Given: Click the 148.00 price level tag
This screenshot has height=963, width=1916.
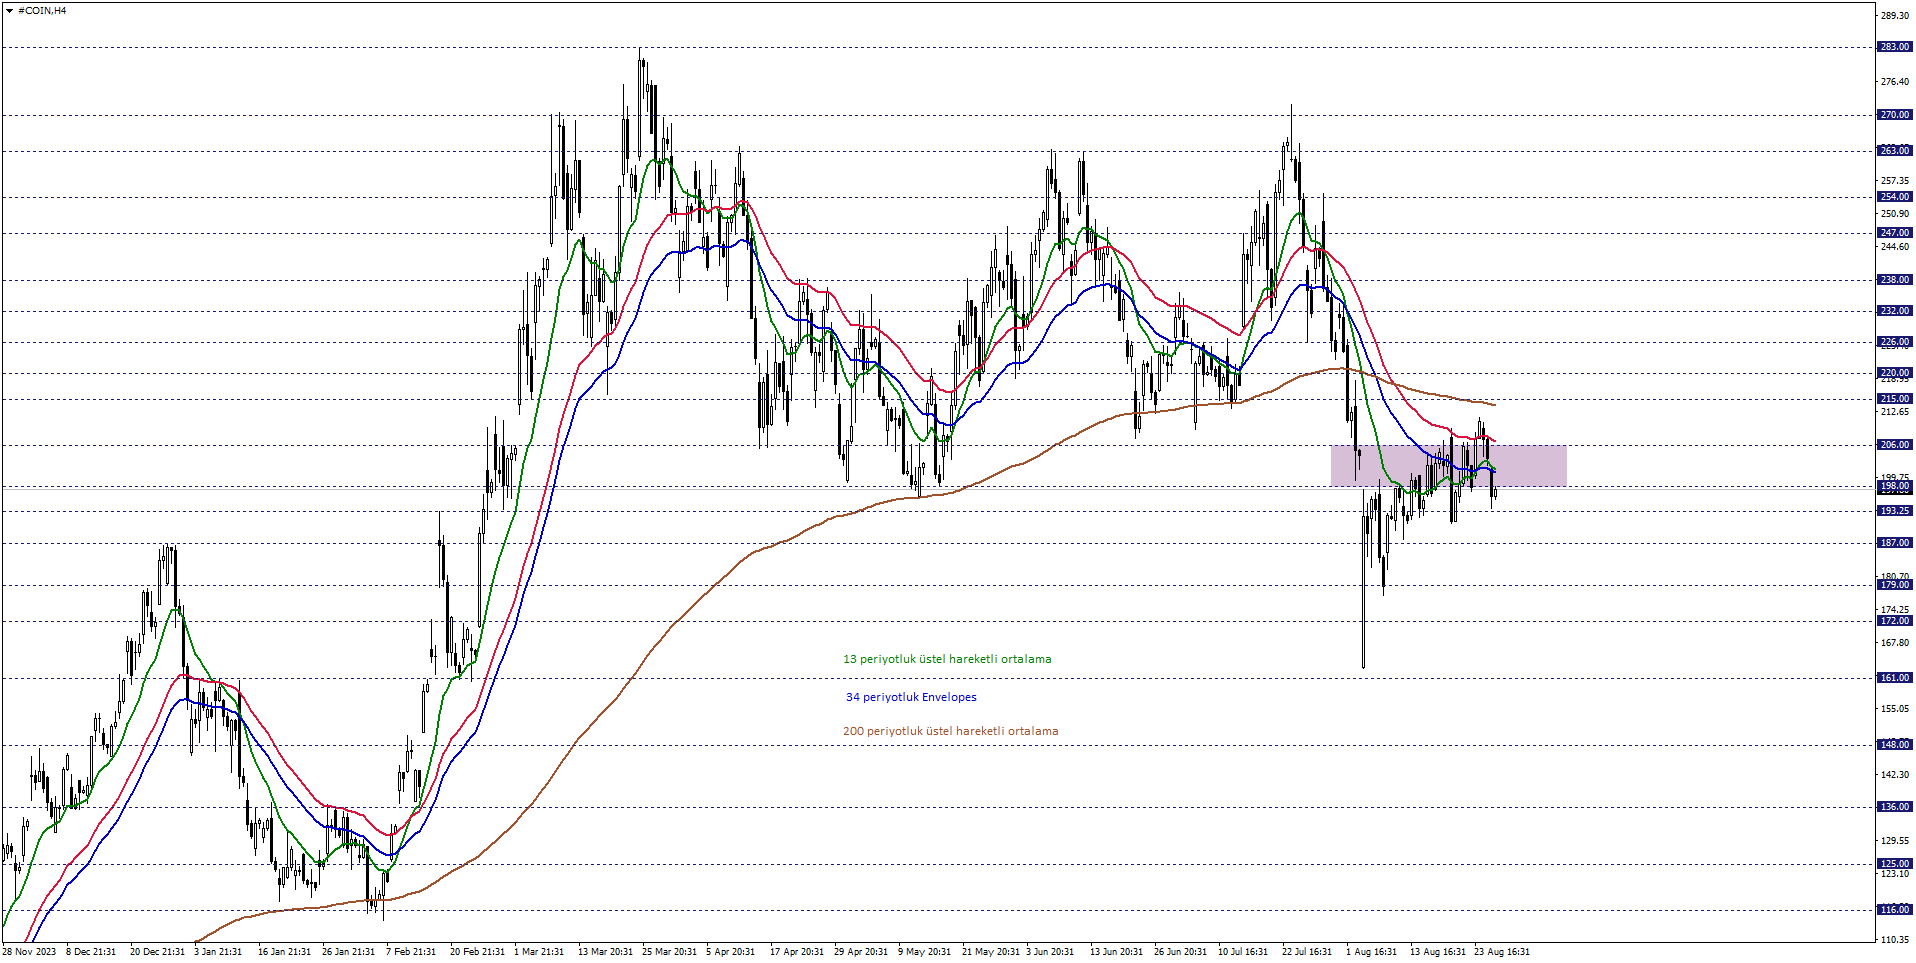Looking at the screenshot, I should coord(1895,745).
